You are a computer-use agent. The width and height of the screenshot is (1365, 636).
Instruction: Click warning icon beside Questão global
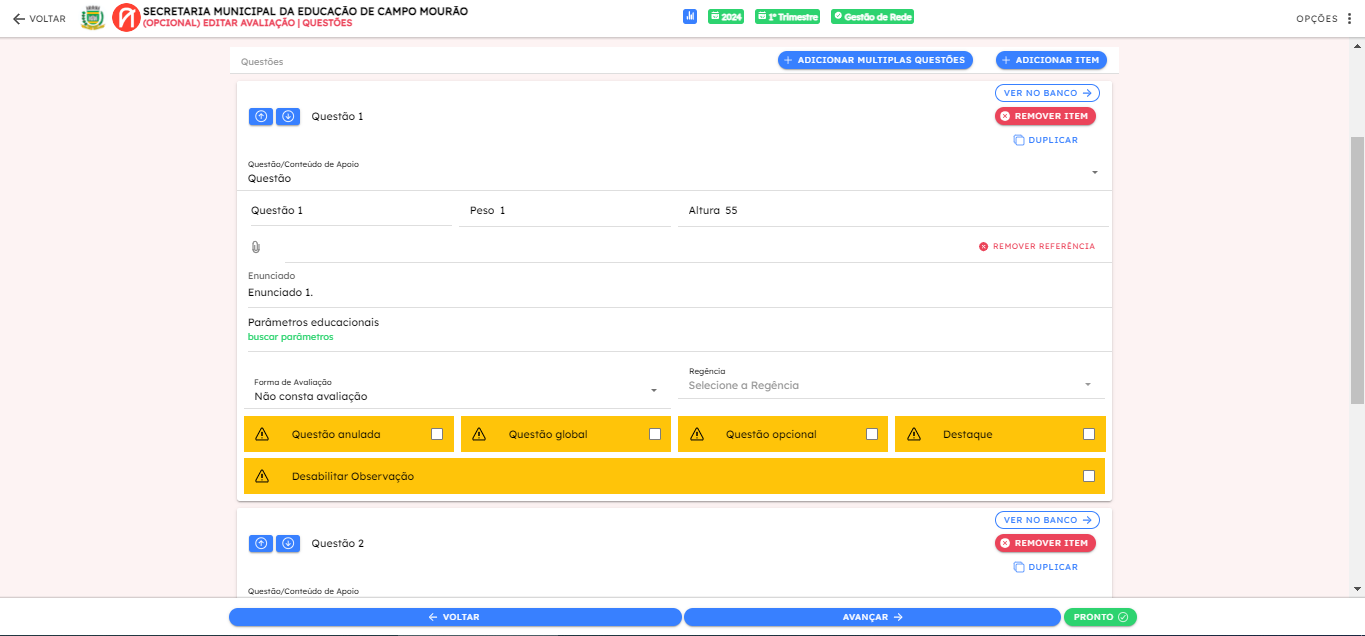479,434
